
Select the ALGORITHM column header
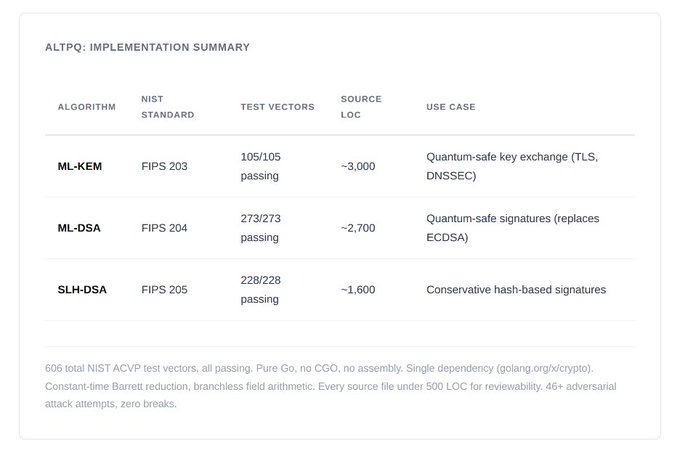click(87, 107)
